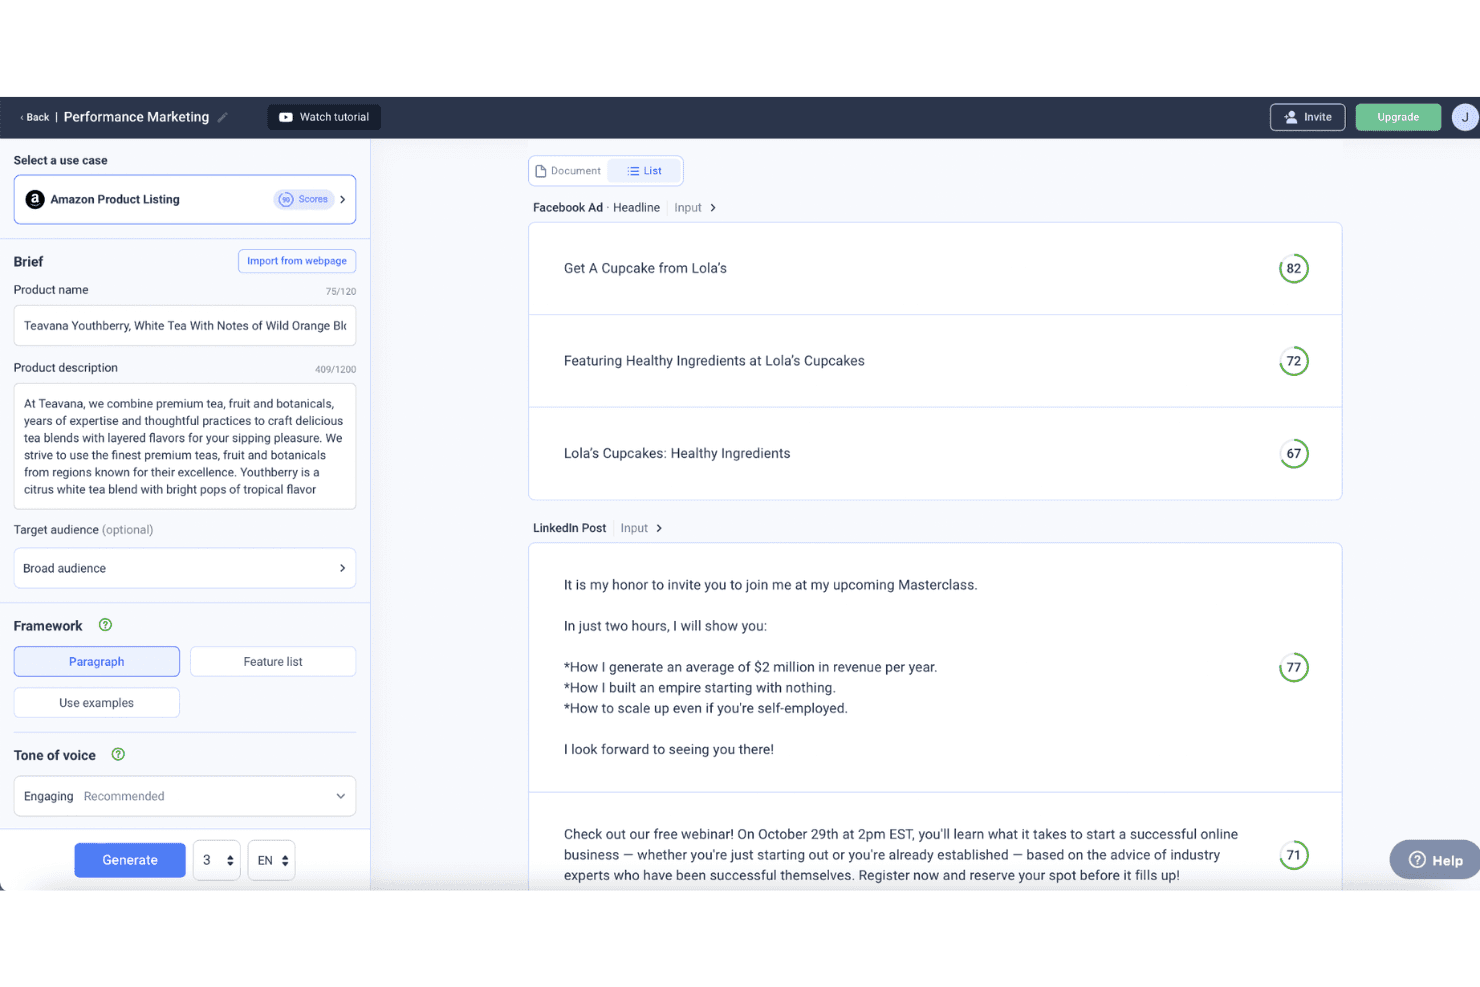Switch to Document view tab
Image resolution: width=1480 pixels, height=987 pixels.
pyautogui.click(x=568, y=171)
